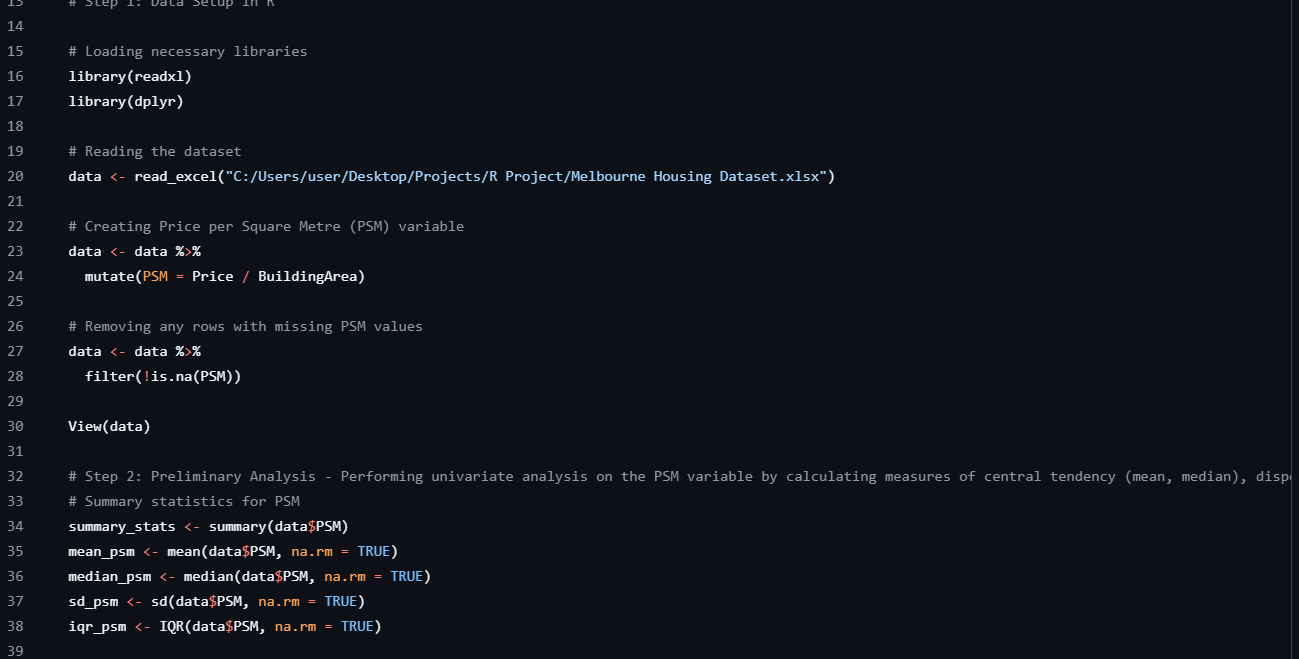Click line number 30 beside View(data)
This screenshot has width=1299, height=659.
(x=15, y=426)
